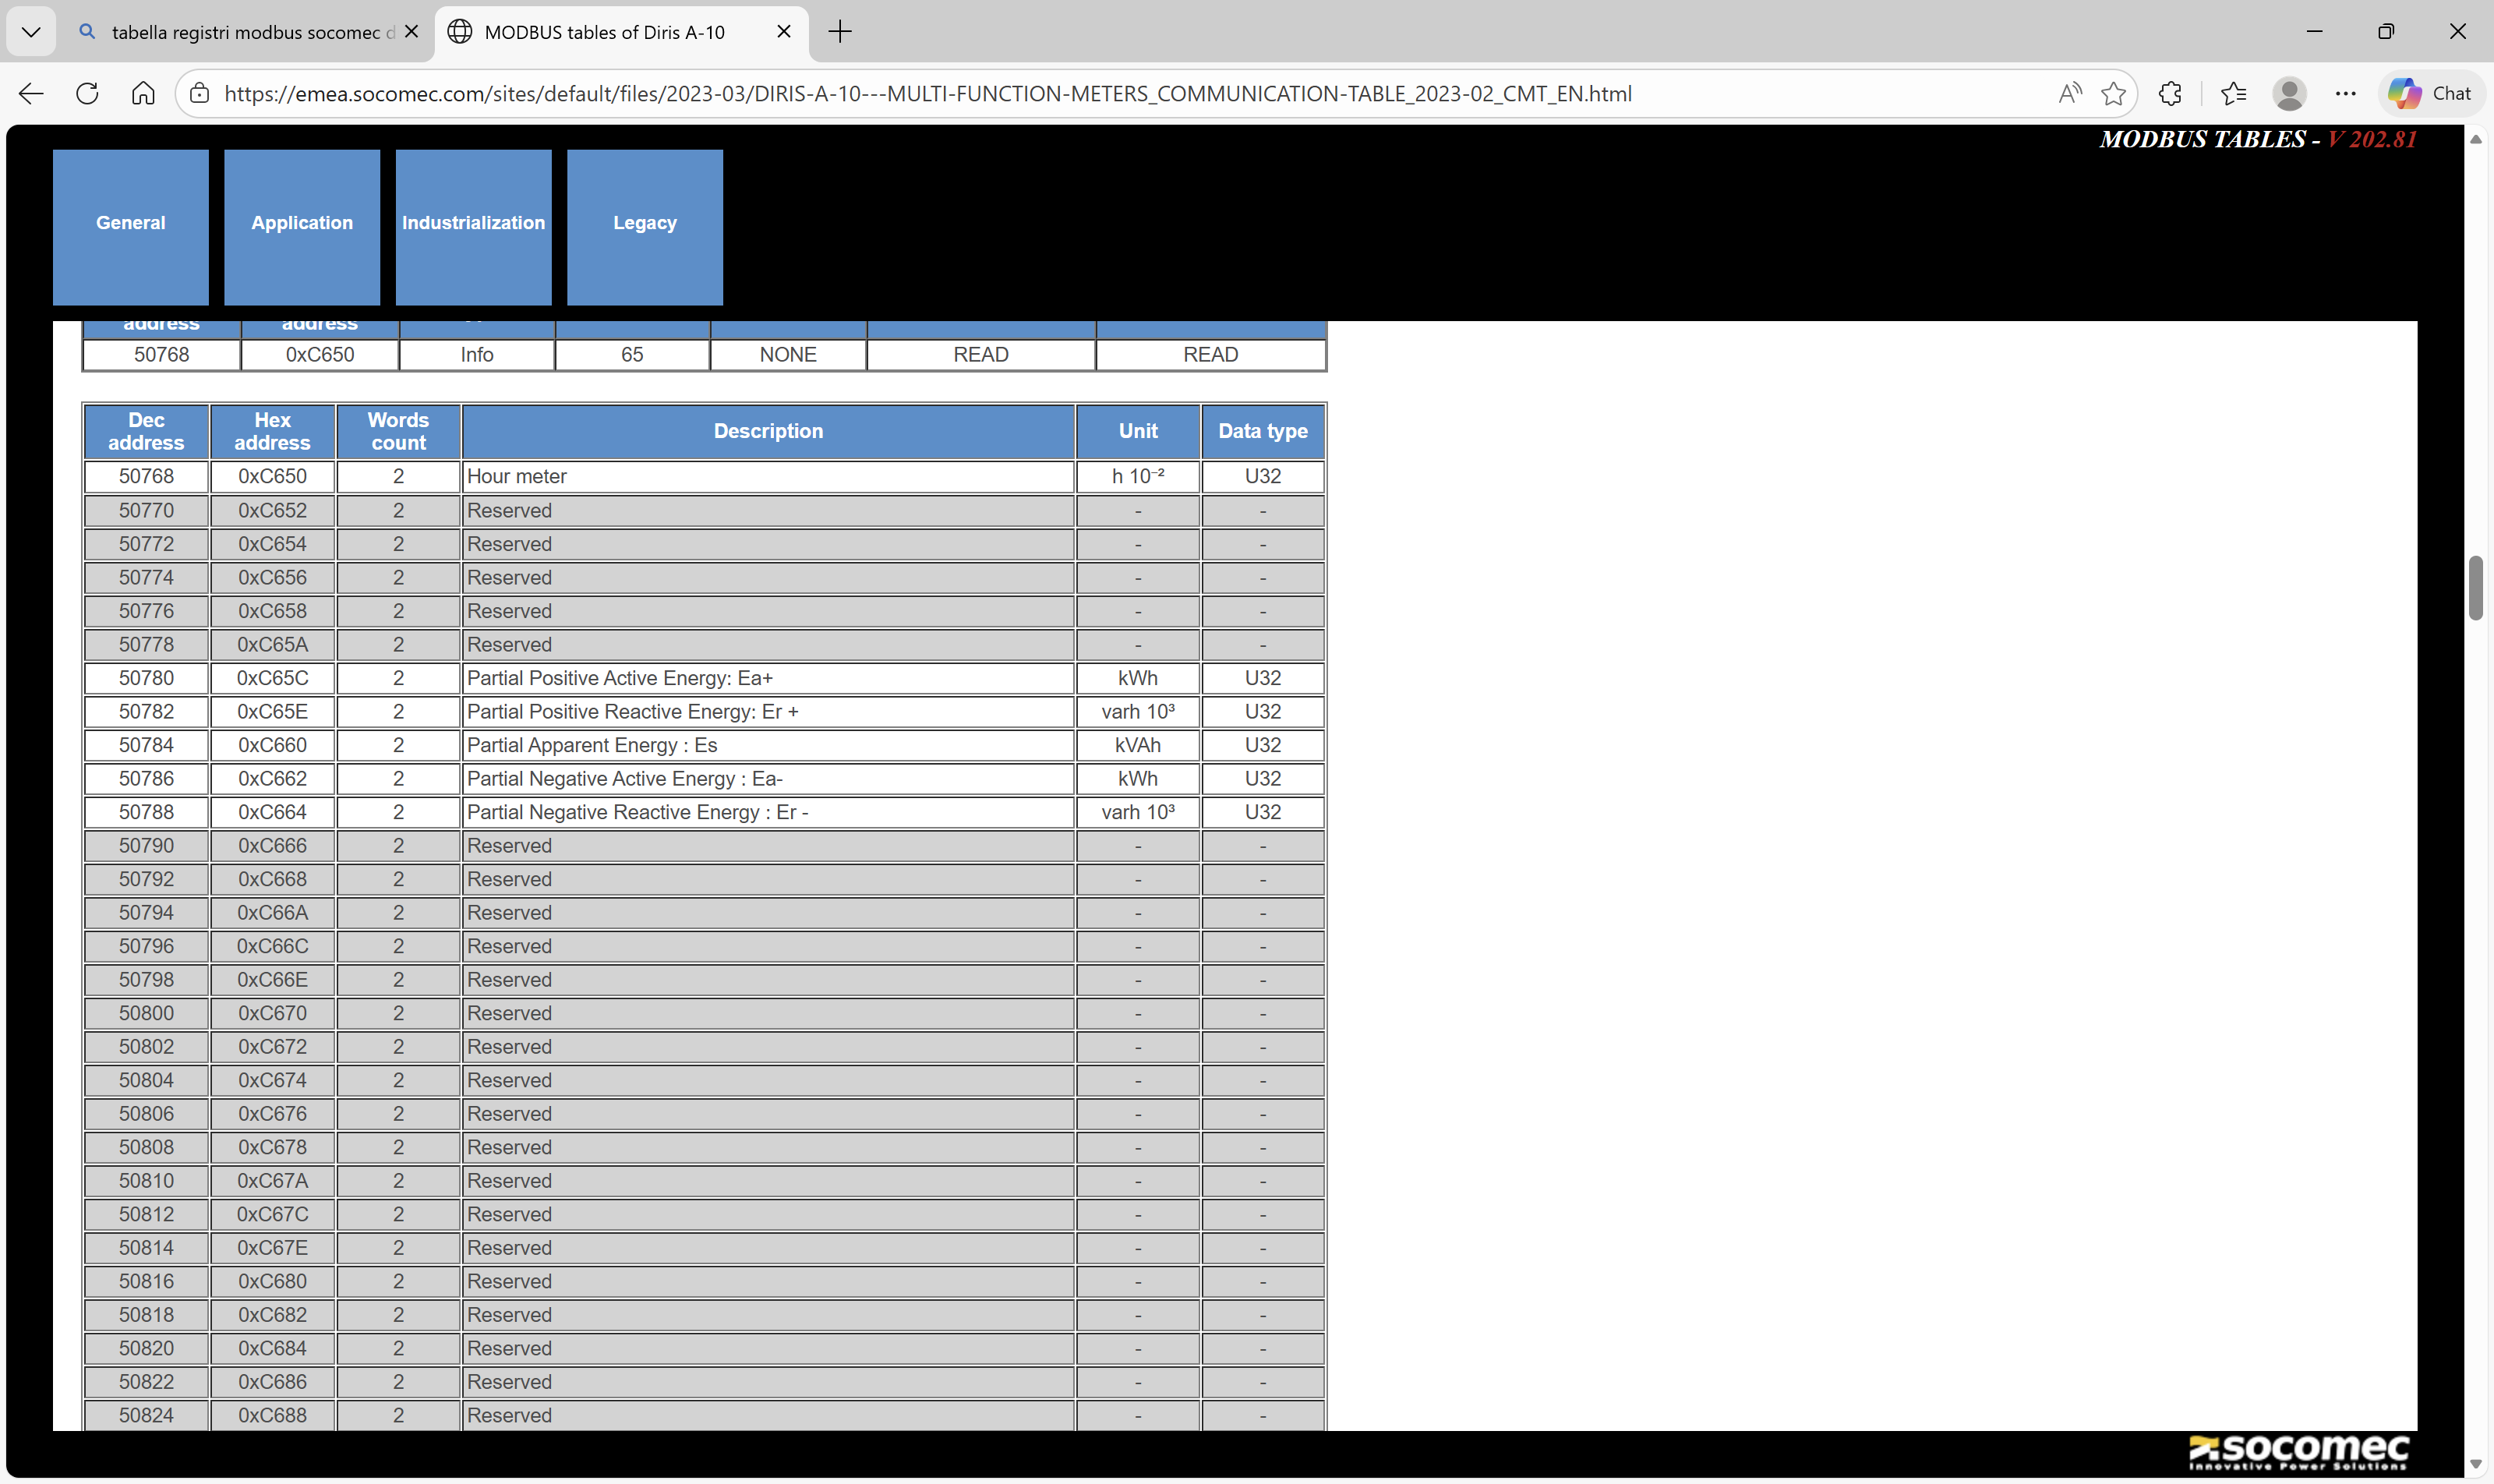
Task: Close the MODBUS tables of Diris tab
Action: click(x=784, y=31)
